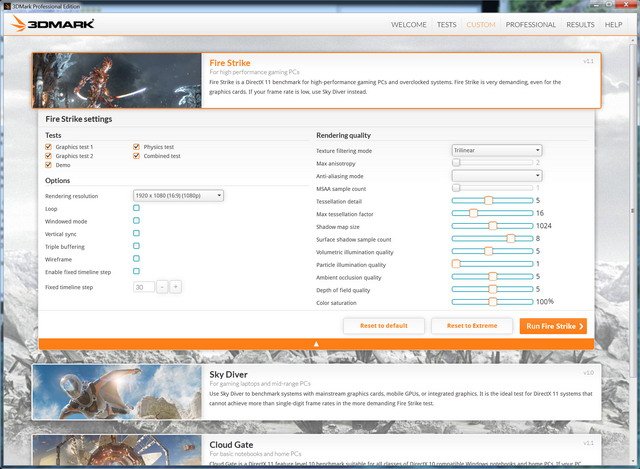This screenshot has height=469, width=640.
Task: Toggle the Physics test checkbox
Action: click(x=136, y=147)
